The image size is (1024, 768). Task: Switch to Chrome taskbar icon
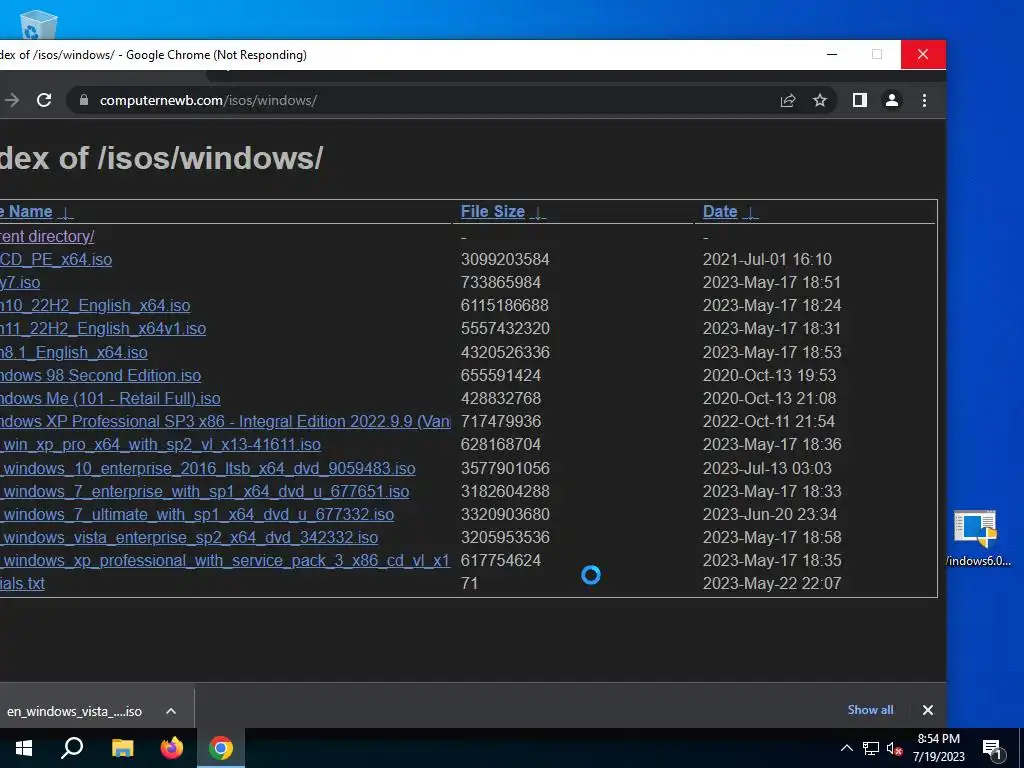coord(221,748)
